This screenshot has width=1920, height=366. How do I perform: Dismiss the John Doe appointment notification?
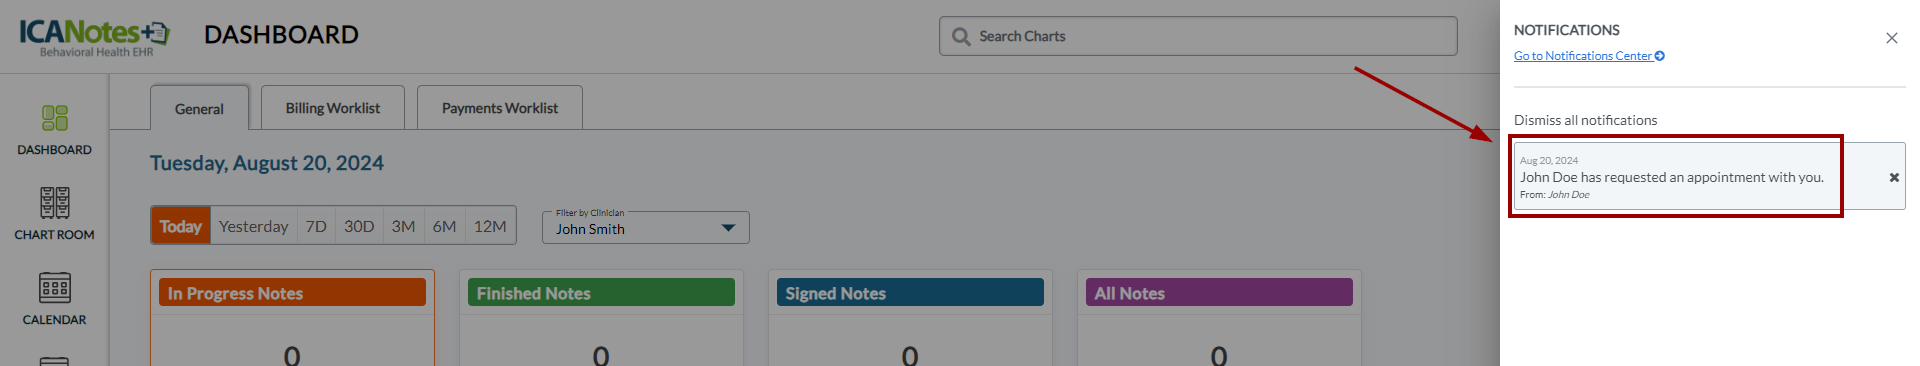point(1893,177)
